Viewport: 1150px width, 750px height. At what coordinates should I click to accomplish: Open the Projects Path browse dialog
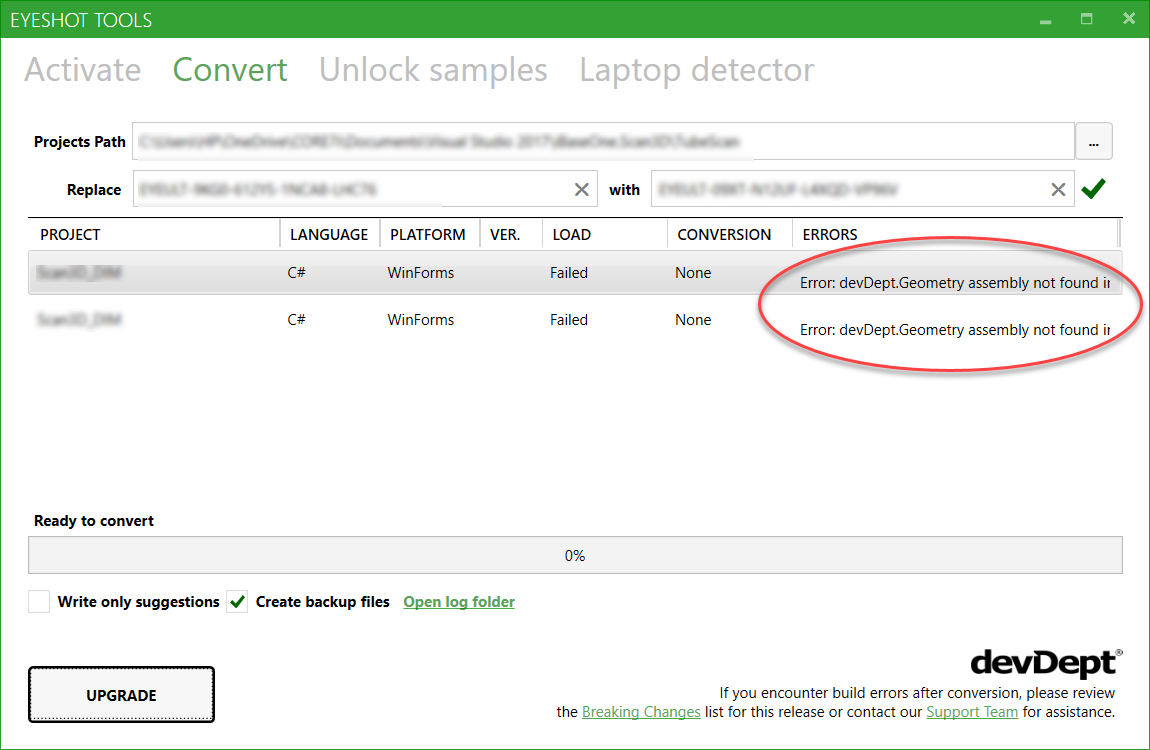1093,141
